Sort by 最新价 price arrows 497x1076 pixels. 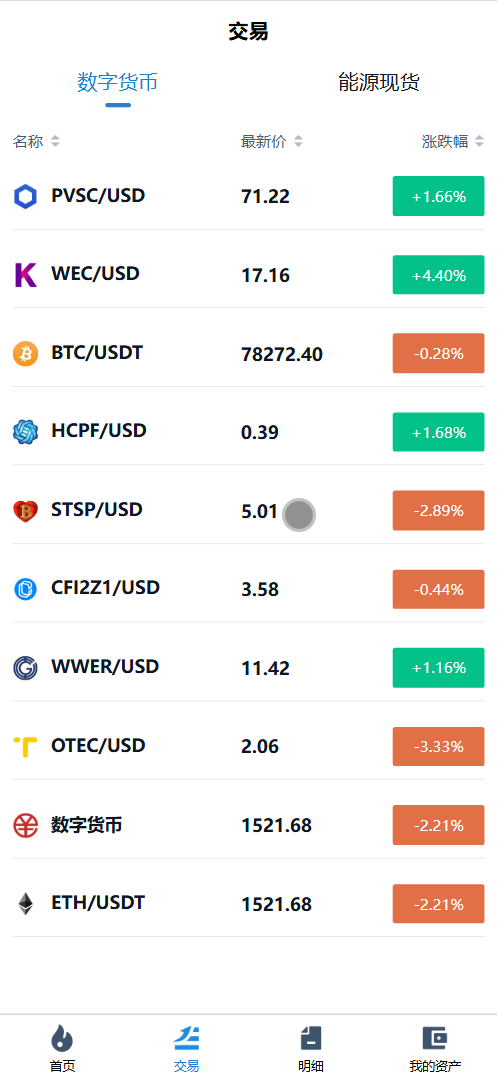298,141
